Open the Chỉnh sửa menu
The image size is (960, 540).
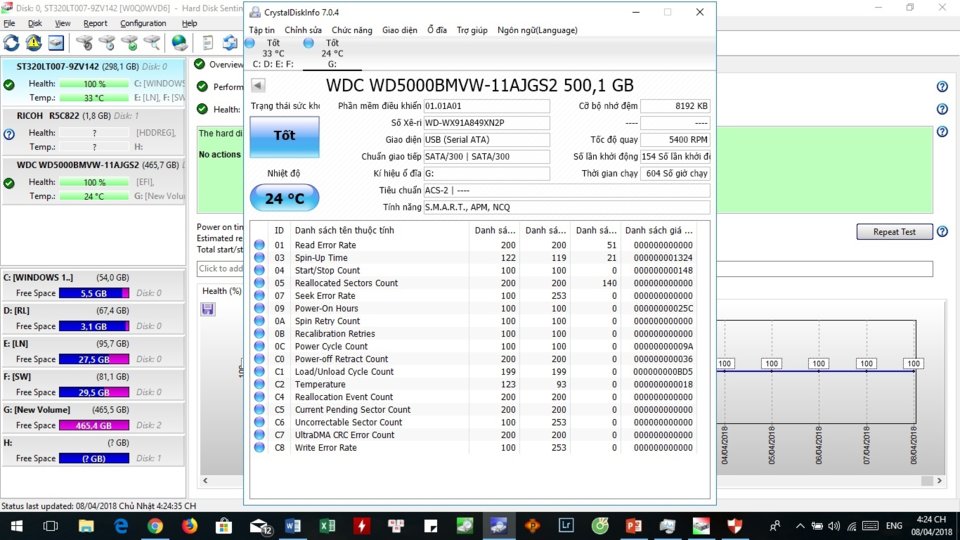coord(303,30)
